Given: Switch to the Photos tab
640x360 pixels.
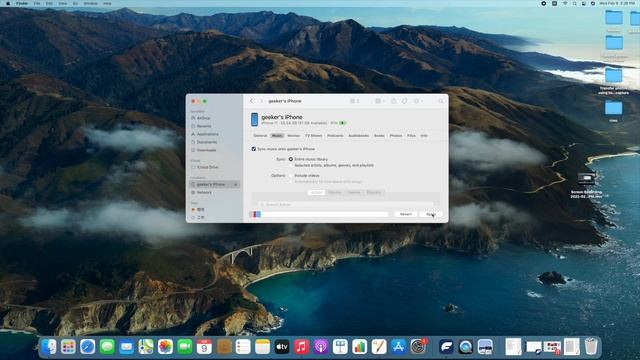Looking at the screenshot, I should coord(396,136).
